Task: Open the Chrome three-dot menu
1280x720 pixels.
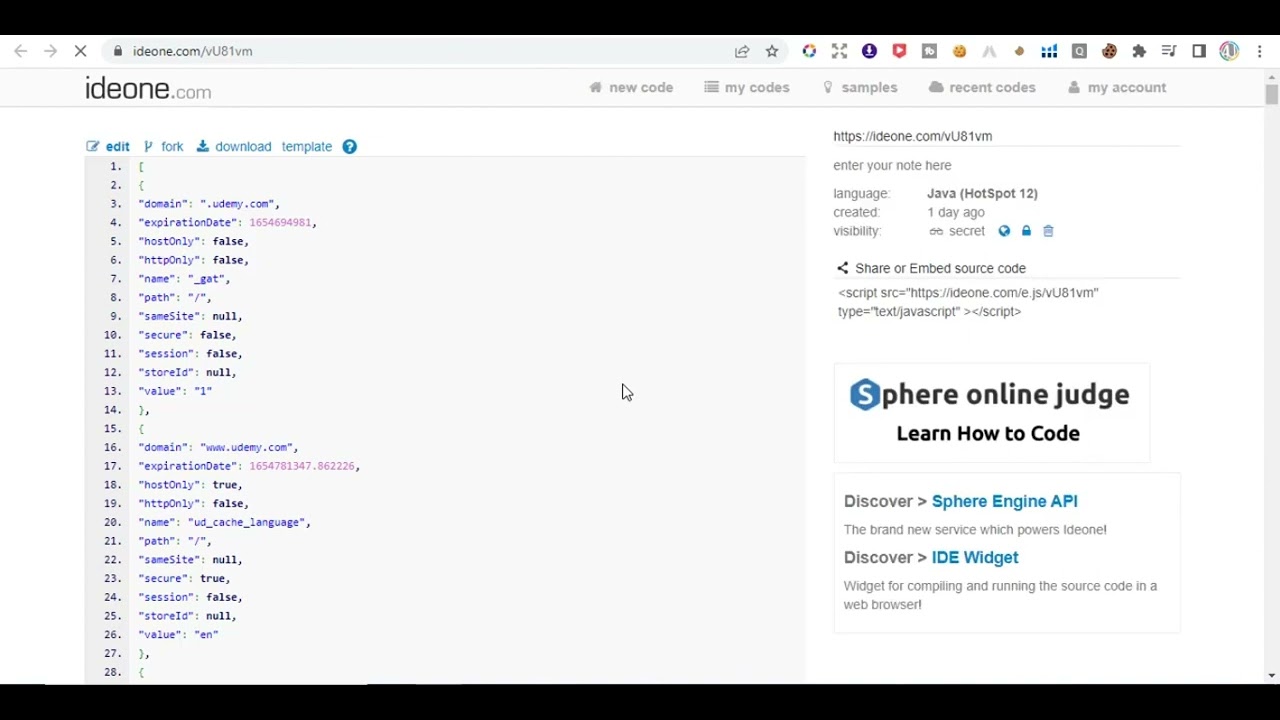Action: pos(1259,51)
